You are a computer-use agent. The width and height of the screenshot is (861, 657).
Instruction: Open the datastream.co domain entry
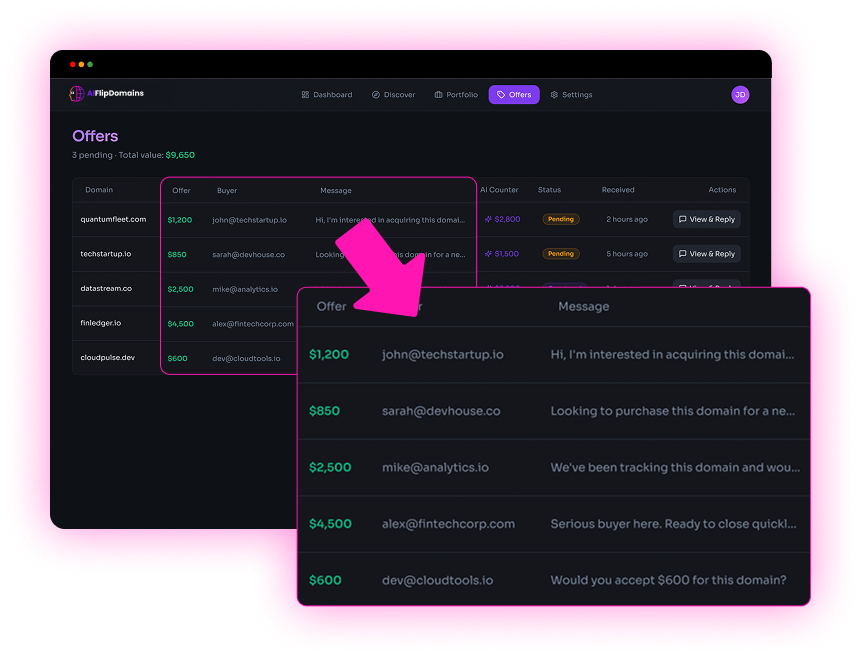pyautogui.click(x=106, y=288)
